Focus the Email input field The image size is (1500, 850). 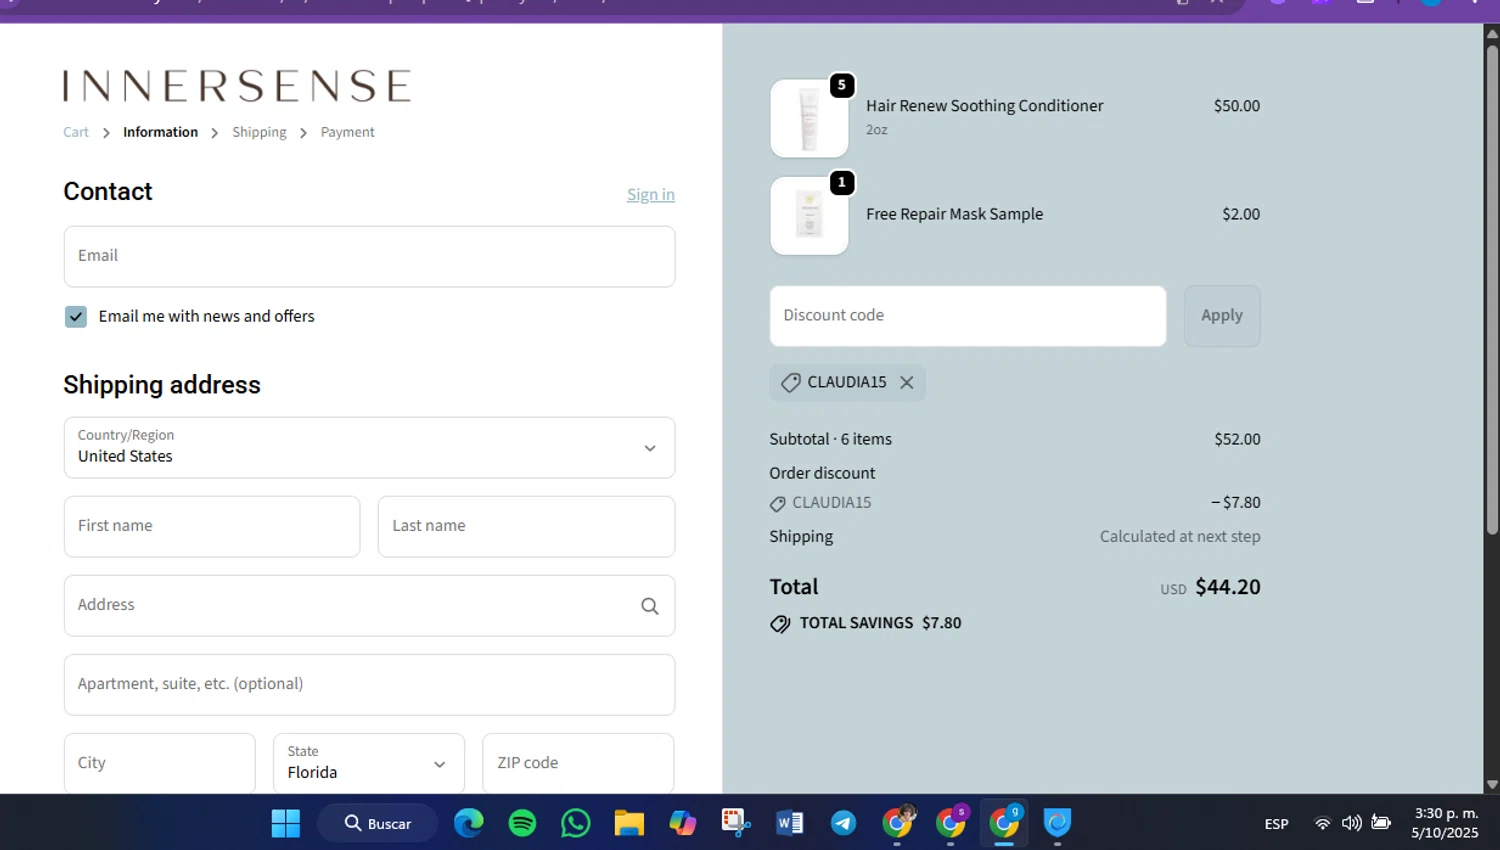[369, 257]
